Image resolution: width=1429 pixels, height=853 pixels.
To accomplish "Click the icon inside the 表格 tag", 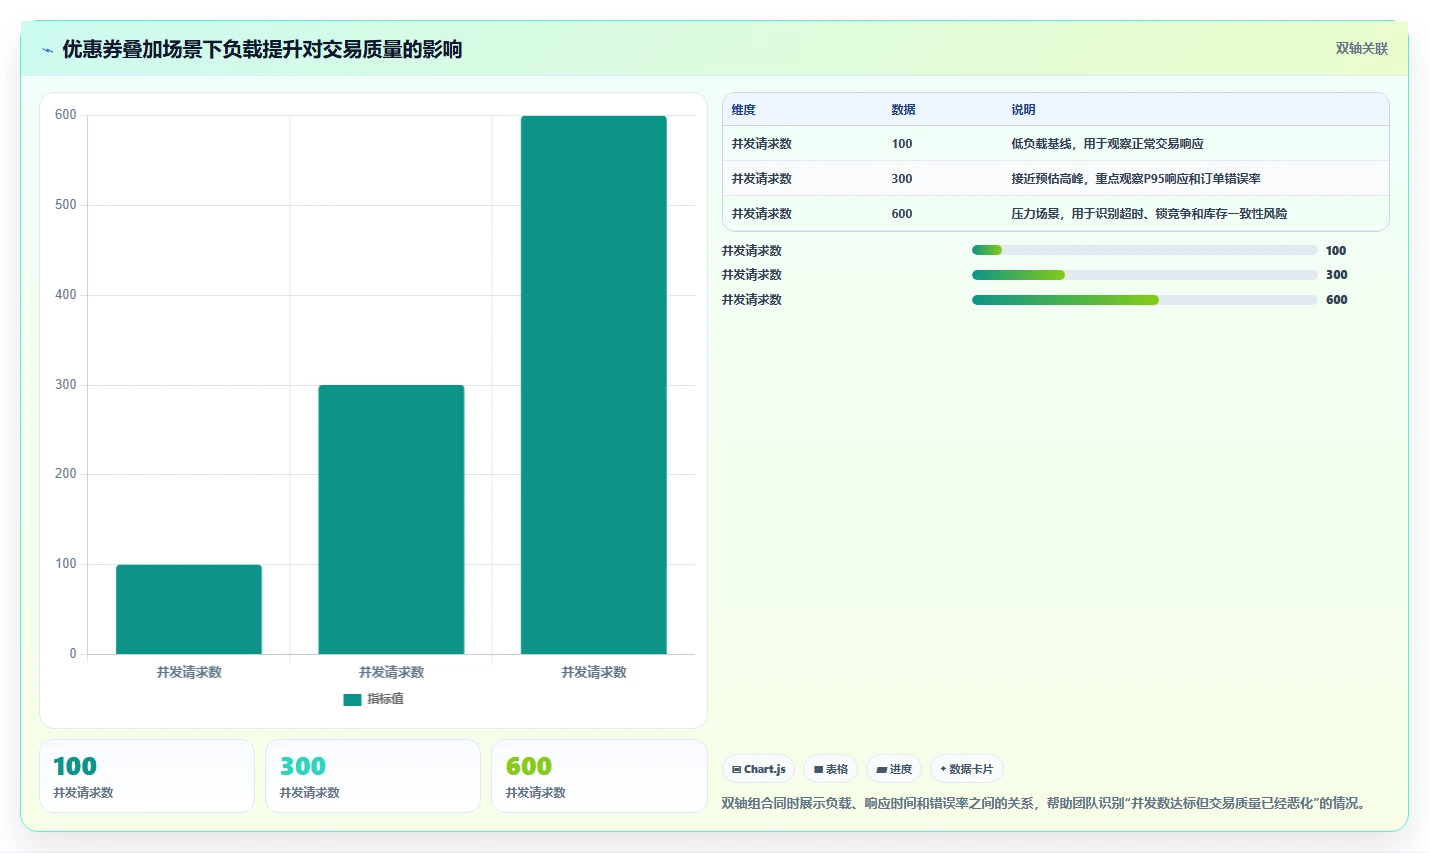I will coord(818,770).
